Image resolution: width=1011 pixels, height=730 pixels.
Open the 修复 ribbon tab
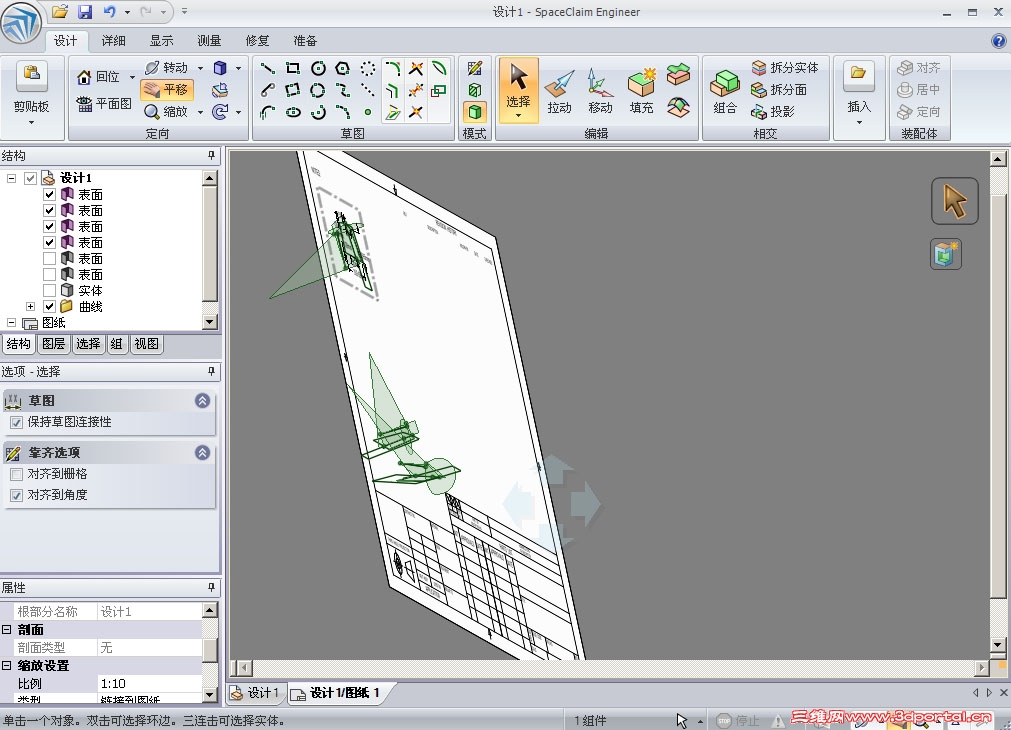257,41
